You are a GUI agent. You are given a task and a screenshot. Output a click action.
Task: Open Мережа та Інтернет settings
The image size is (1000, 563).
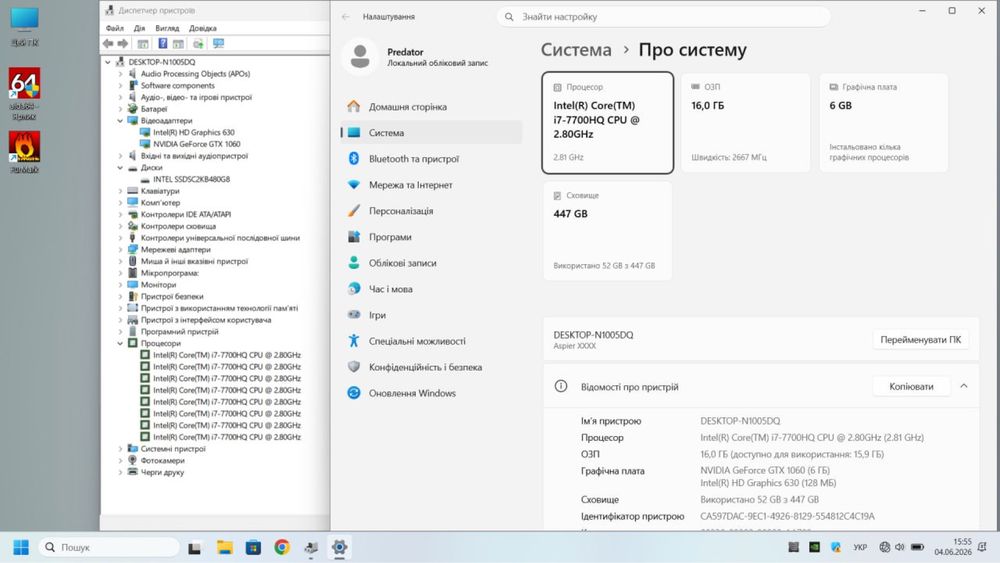coord(430,185)
